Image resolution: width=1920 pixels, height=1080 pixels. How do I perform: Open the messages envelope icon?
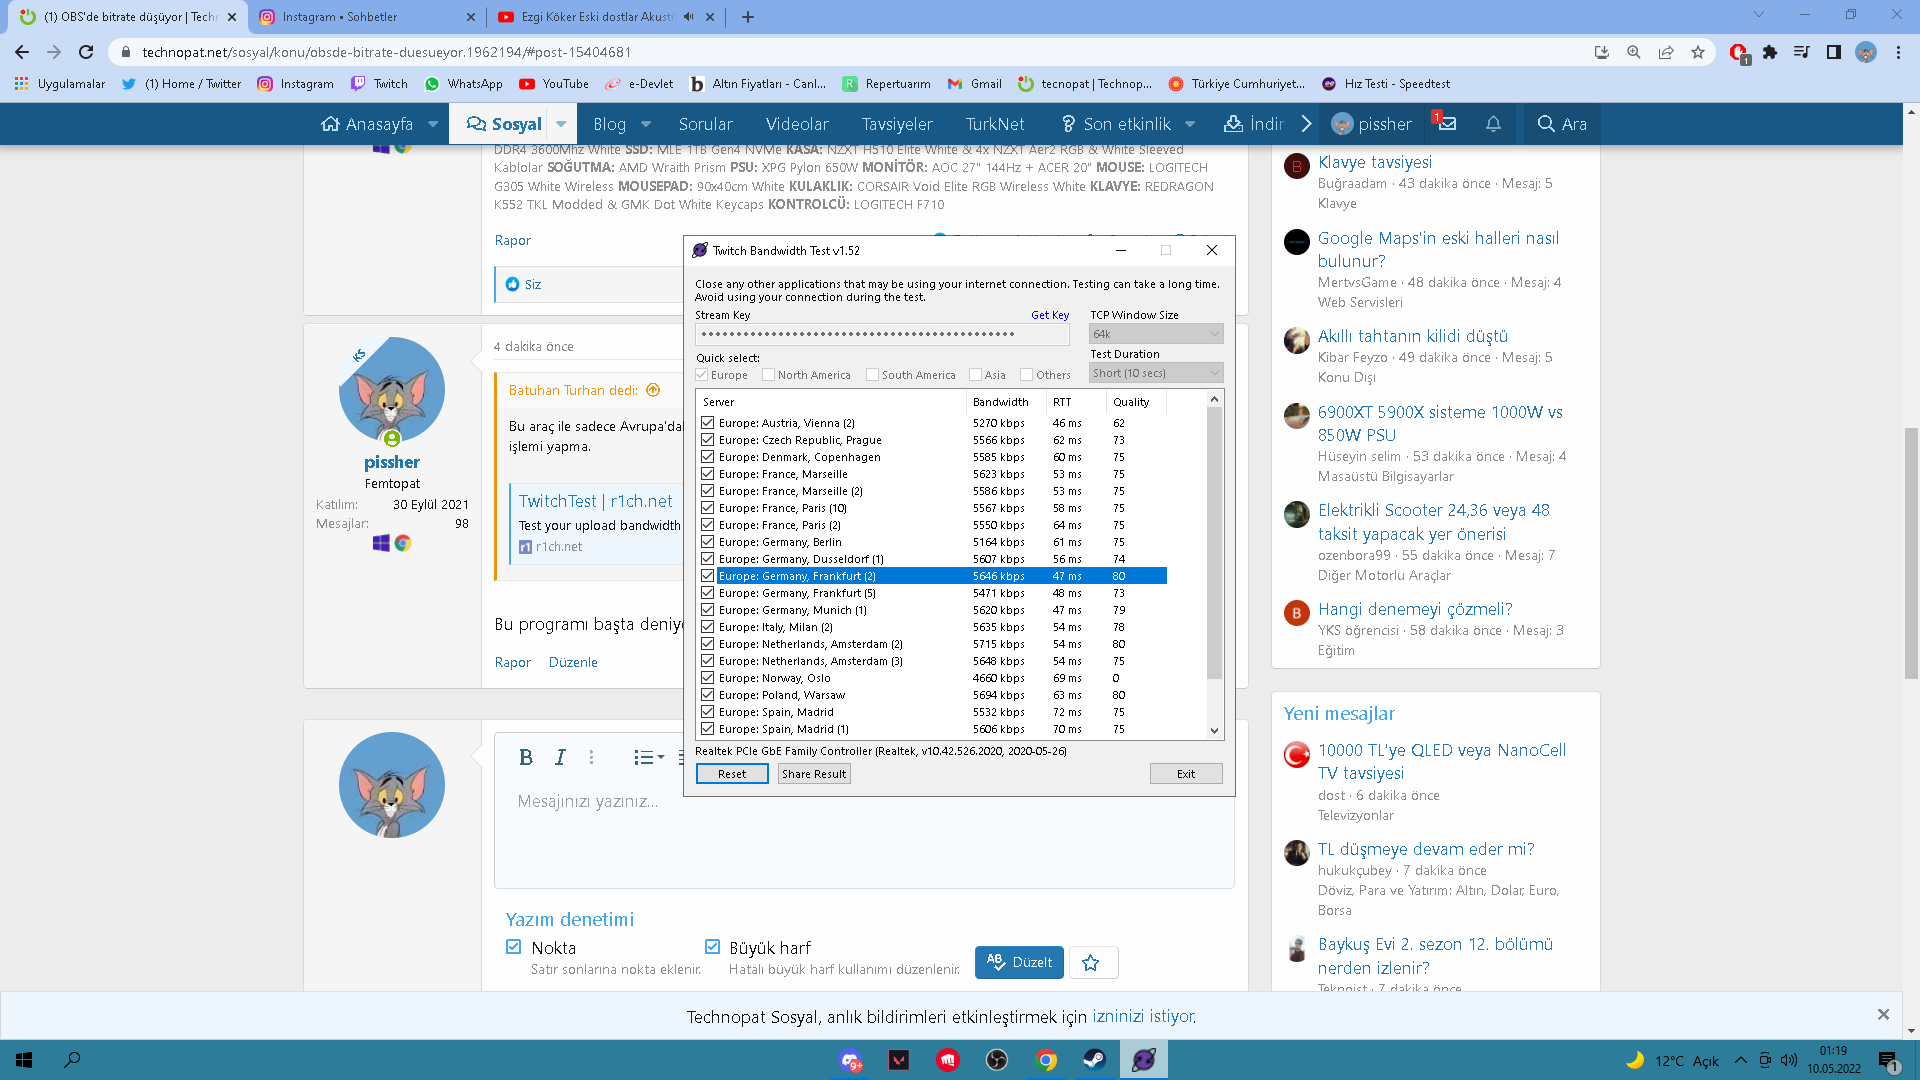point(1446,124)
